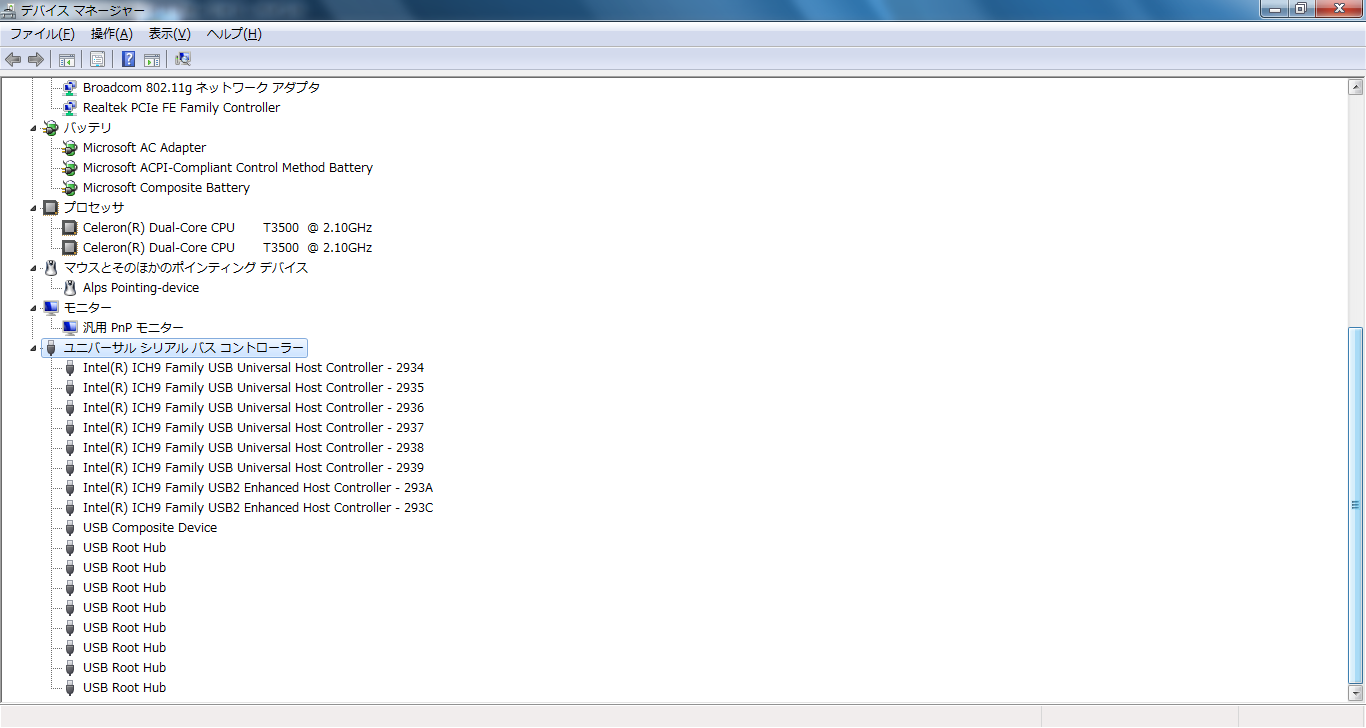This screenshot has width=1366, height=728.
Task: Collapse the プロセッサ category
Action: pyautogui.click(x=34, y=208)
